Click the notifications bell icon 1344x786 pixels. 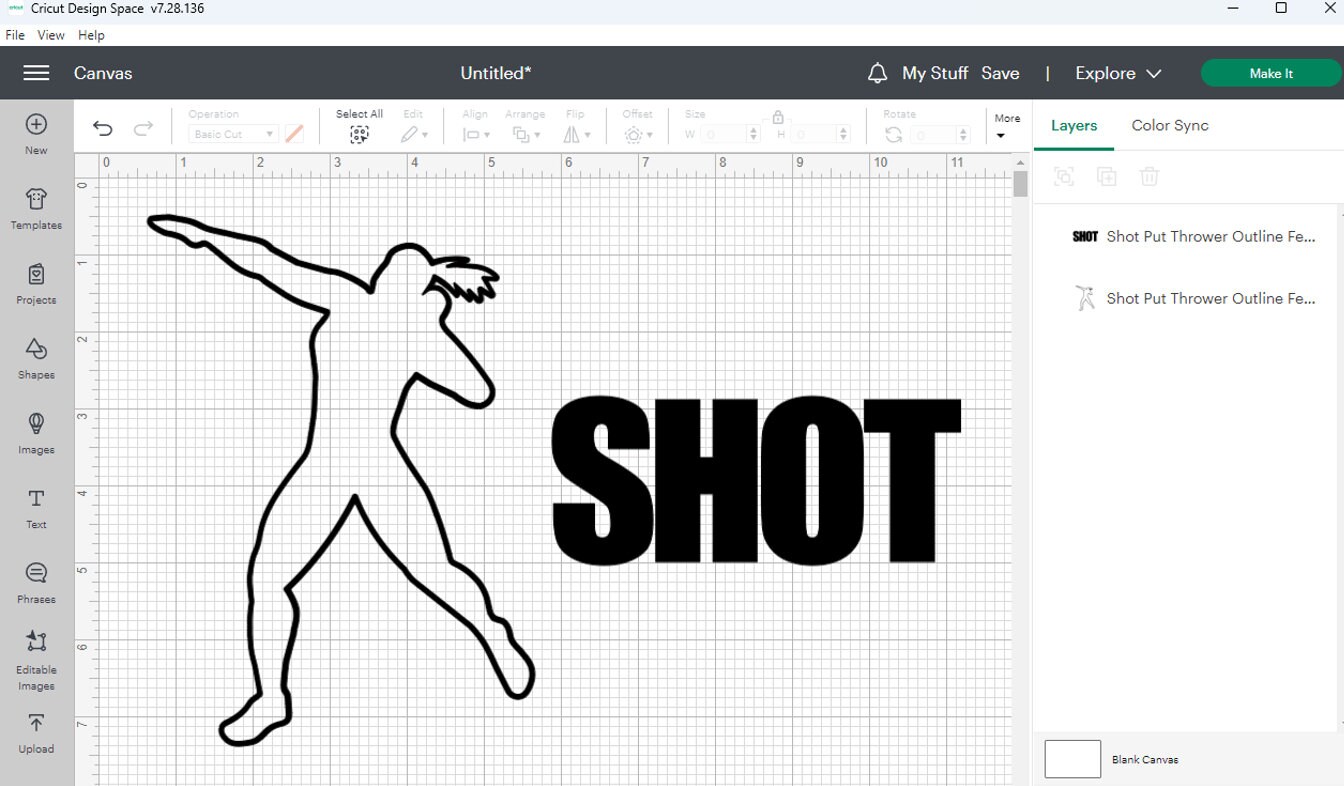click(877, 72)
